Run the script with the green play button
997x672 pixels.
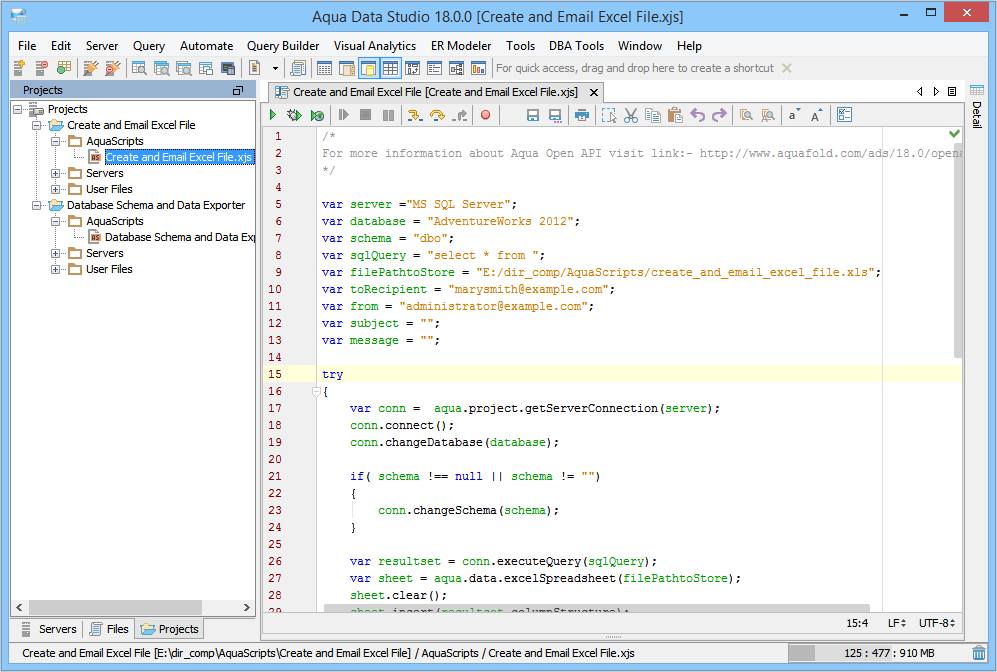tap(273, 115)
